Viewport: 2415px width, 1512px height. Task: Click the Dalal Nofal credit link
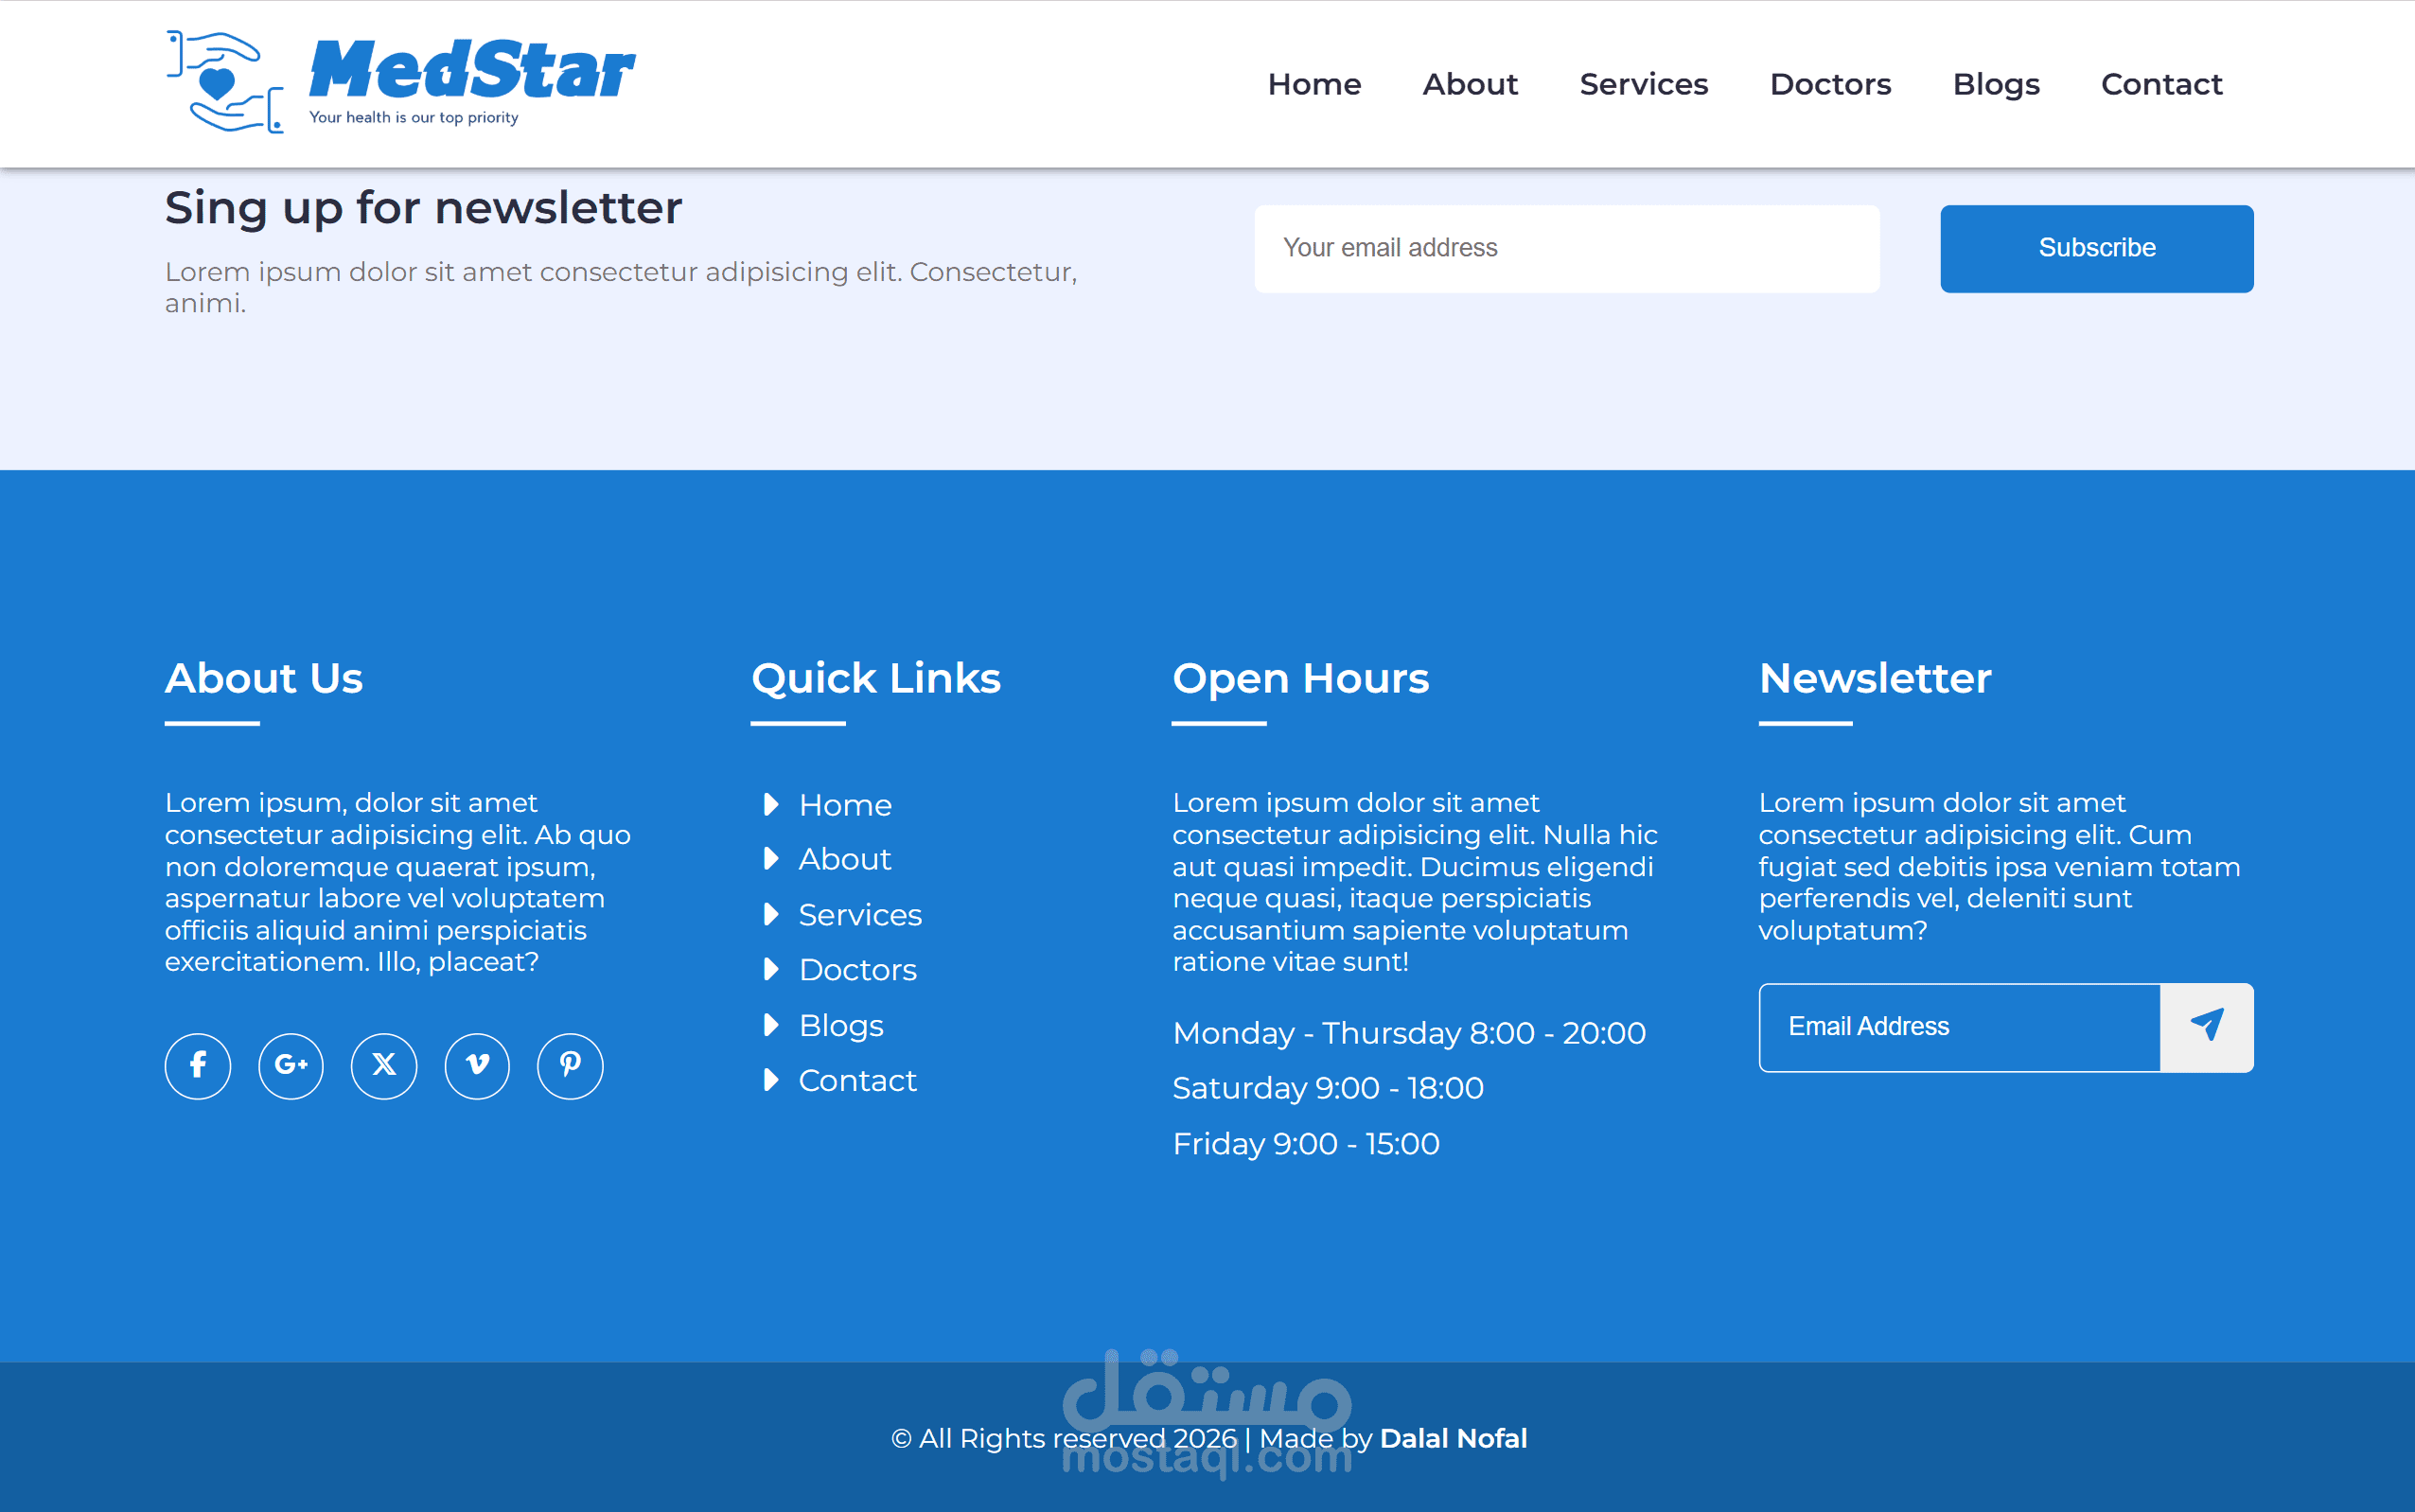point(1453,1438)
